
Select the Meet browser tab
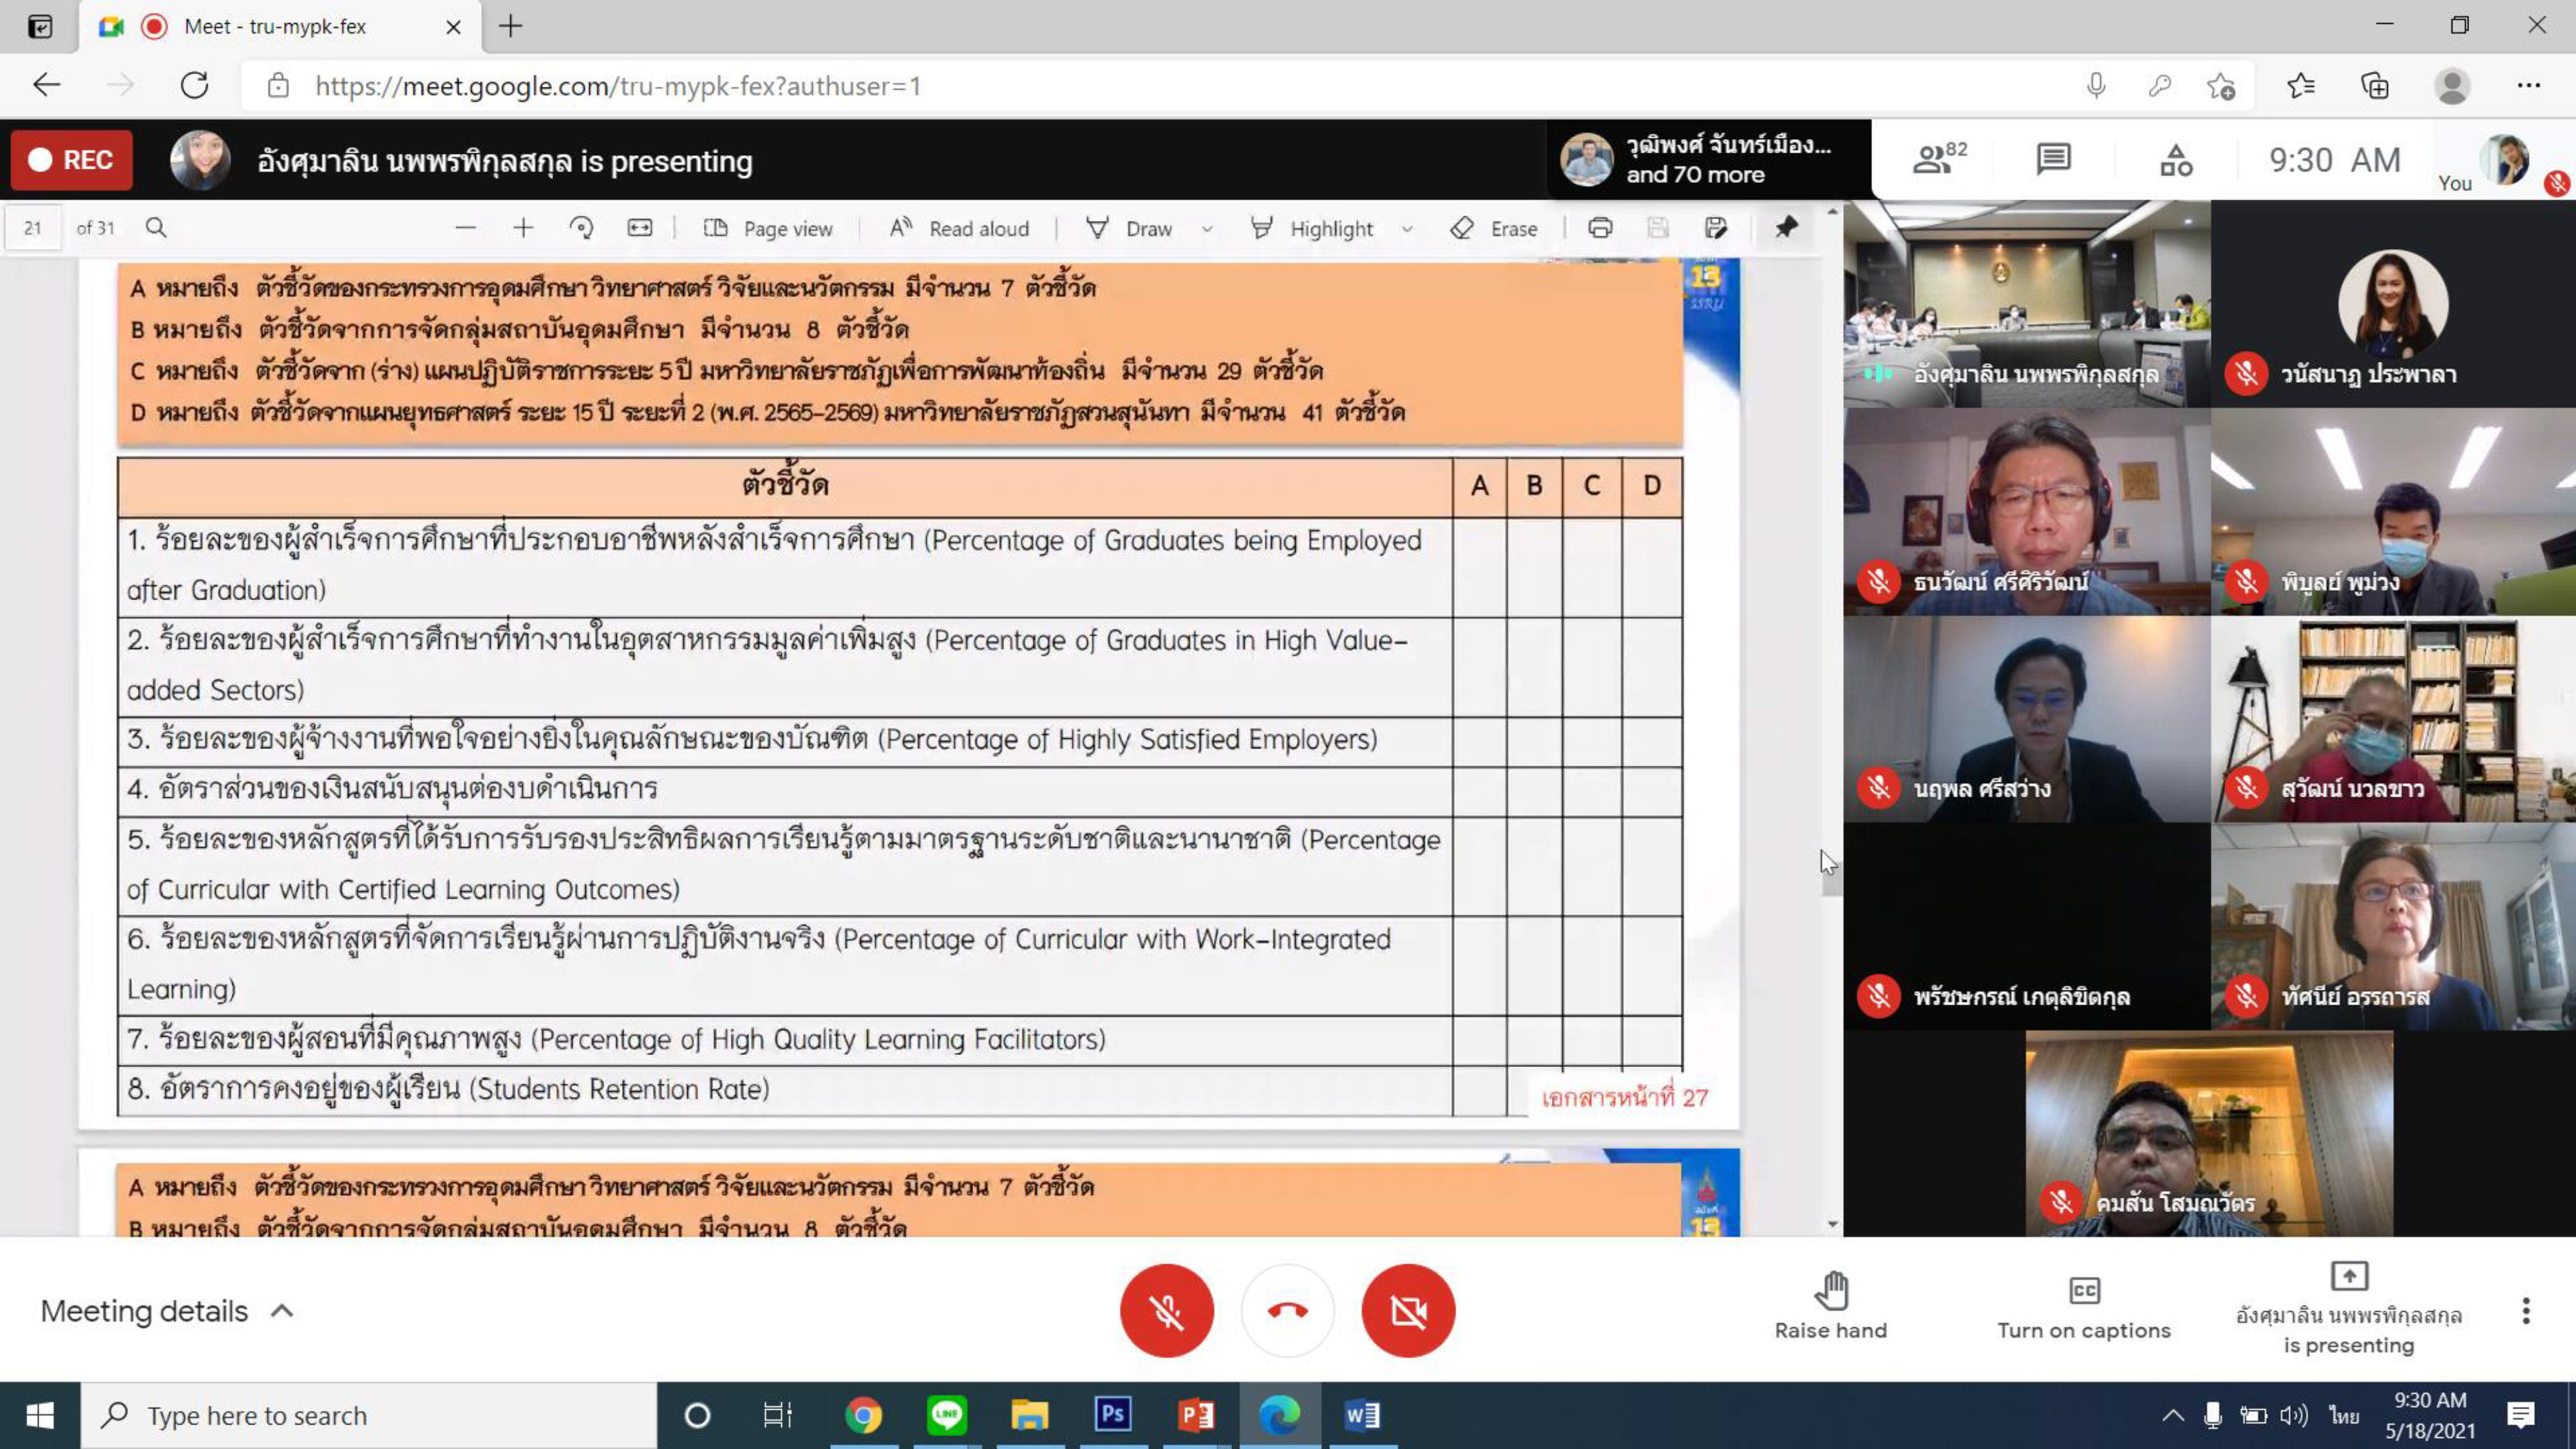click(x=275, y=27)
